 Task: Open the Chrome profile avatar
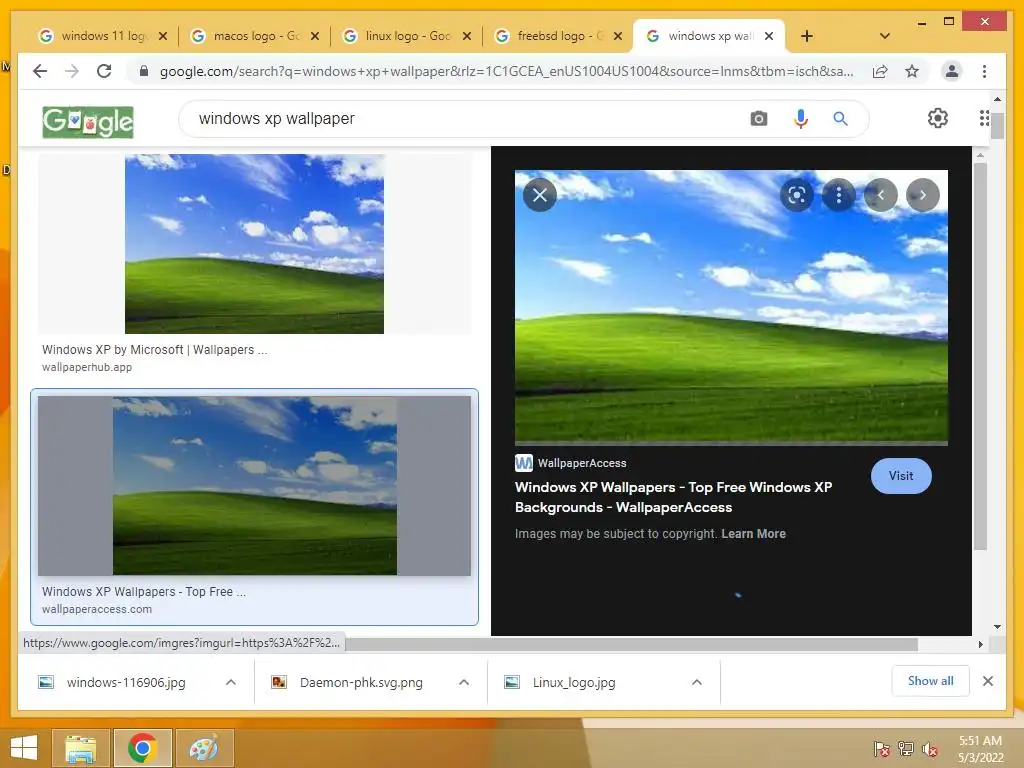pyautogui.click(x=952, y=71)
